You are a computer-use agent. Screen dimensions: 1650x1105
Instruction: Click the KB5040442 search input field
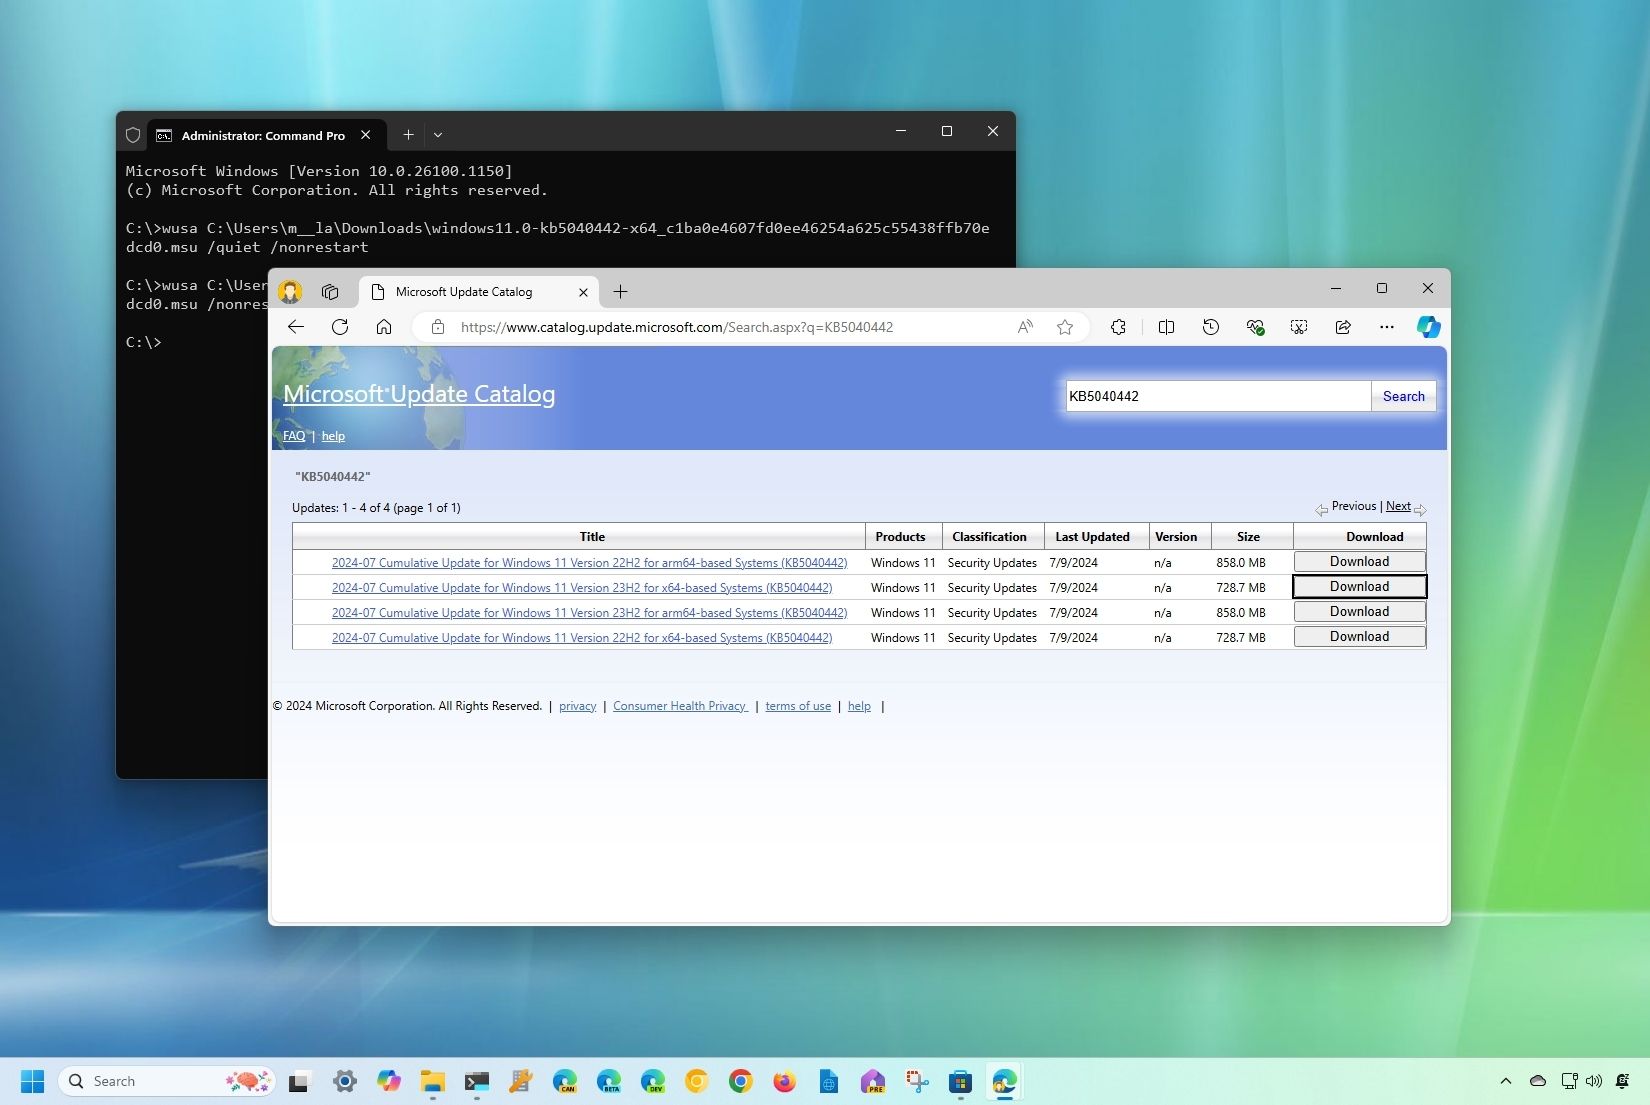click(x=1216, y=396)
